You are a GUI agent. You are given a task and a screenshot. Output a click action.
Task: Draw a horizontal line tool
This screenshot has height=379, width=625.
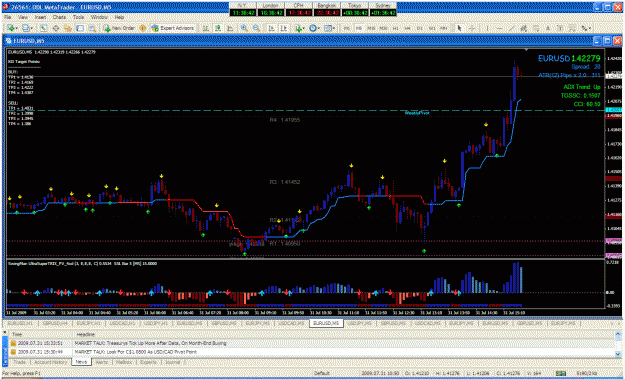(499, 28)
